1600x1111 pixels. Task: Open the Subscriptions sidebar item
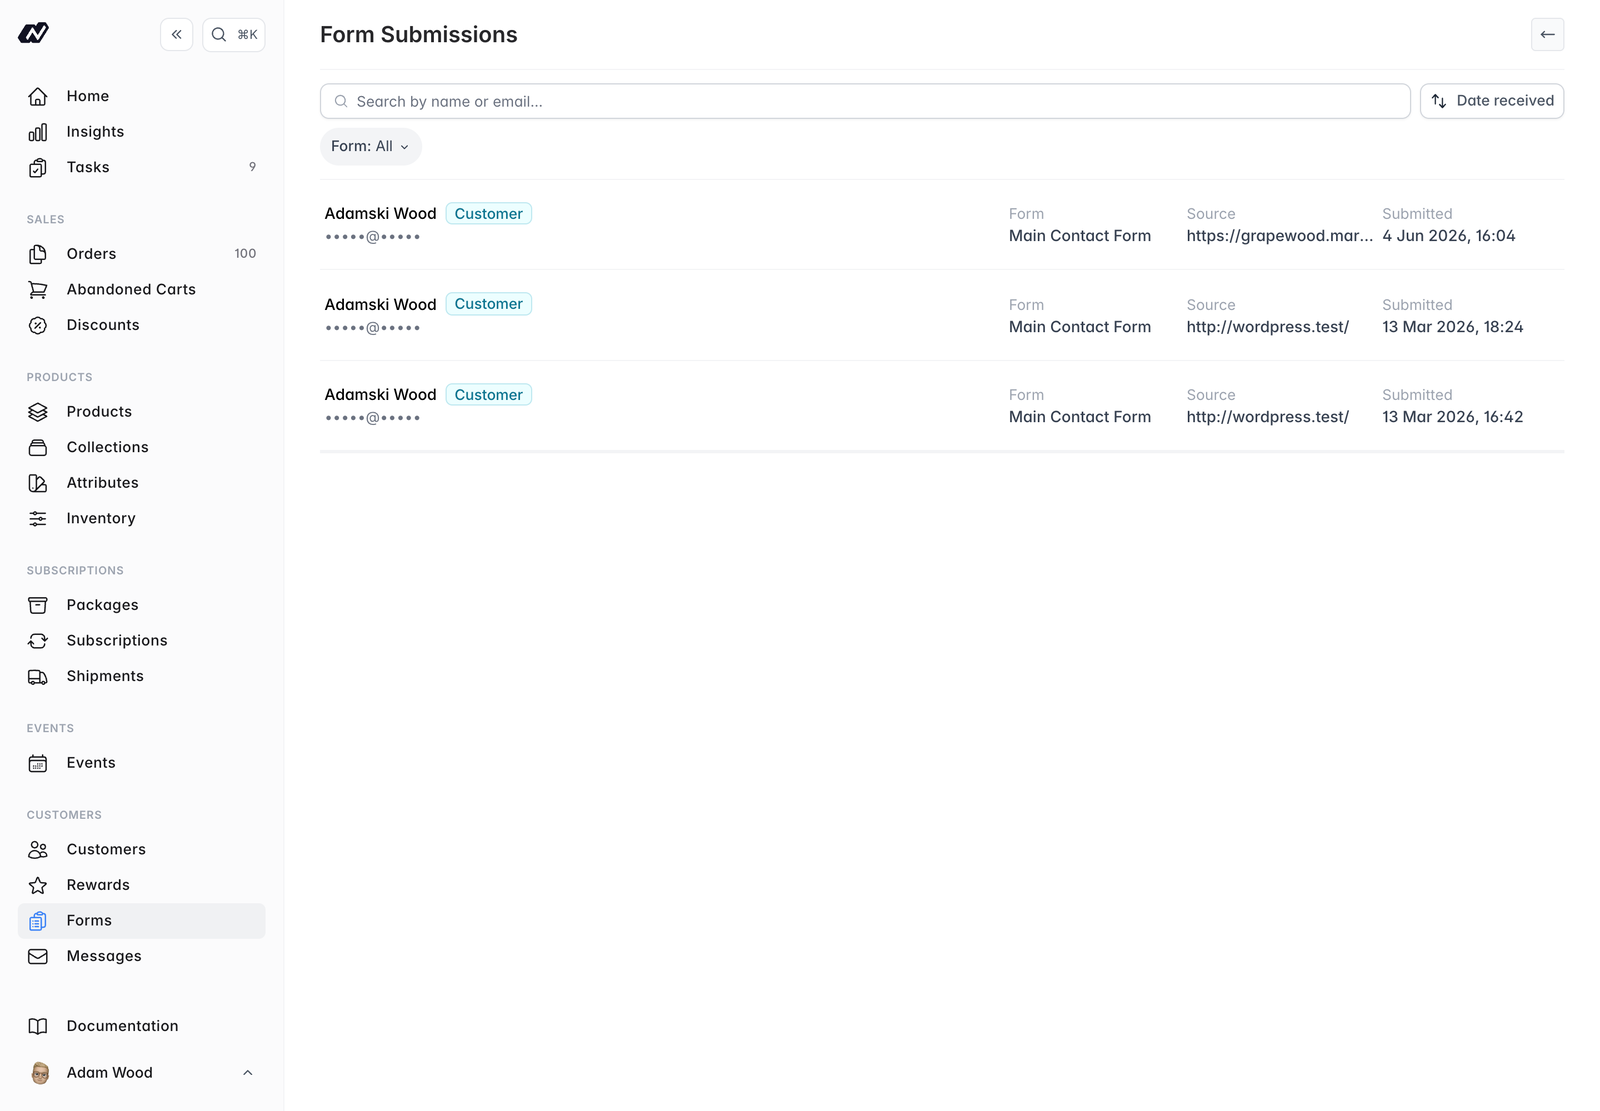point(142,641)
